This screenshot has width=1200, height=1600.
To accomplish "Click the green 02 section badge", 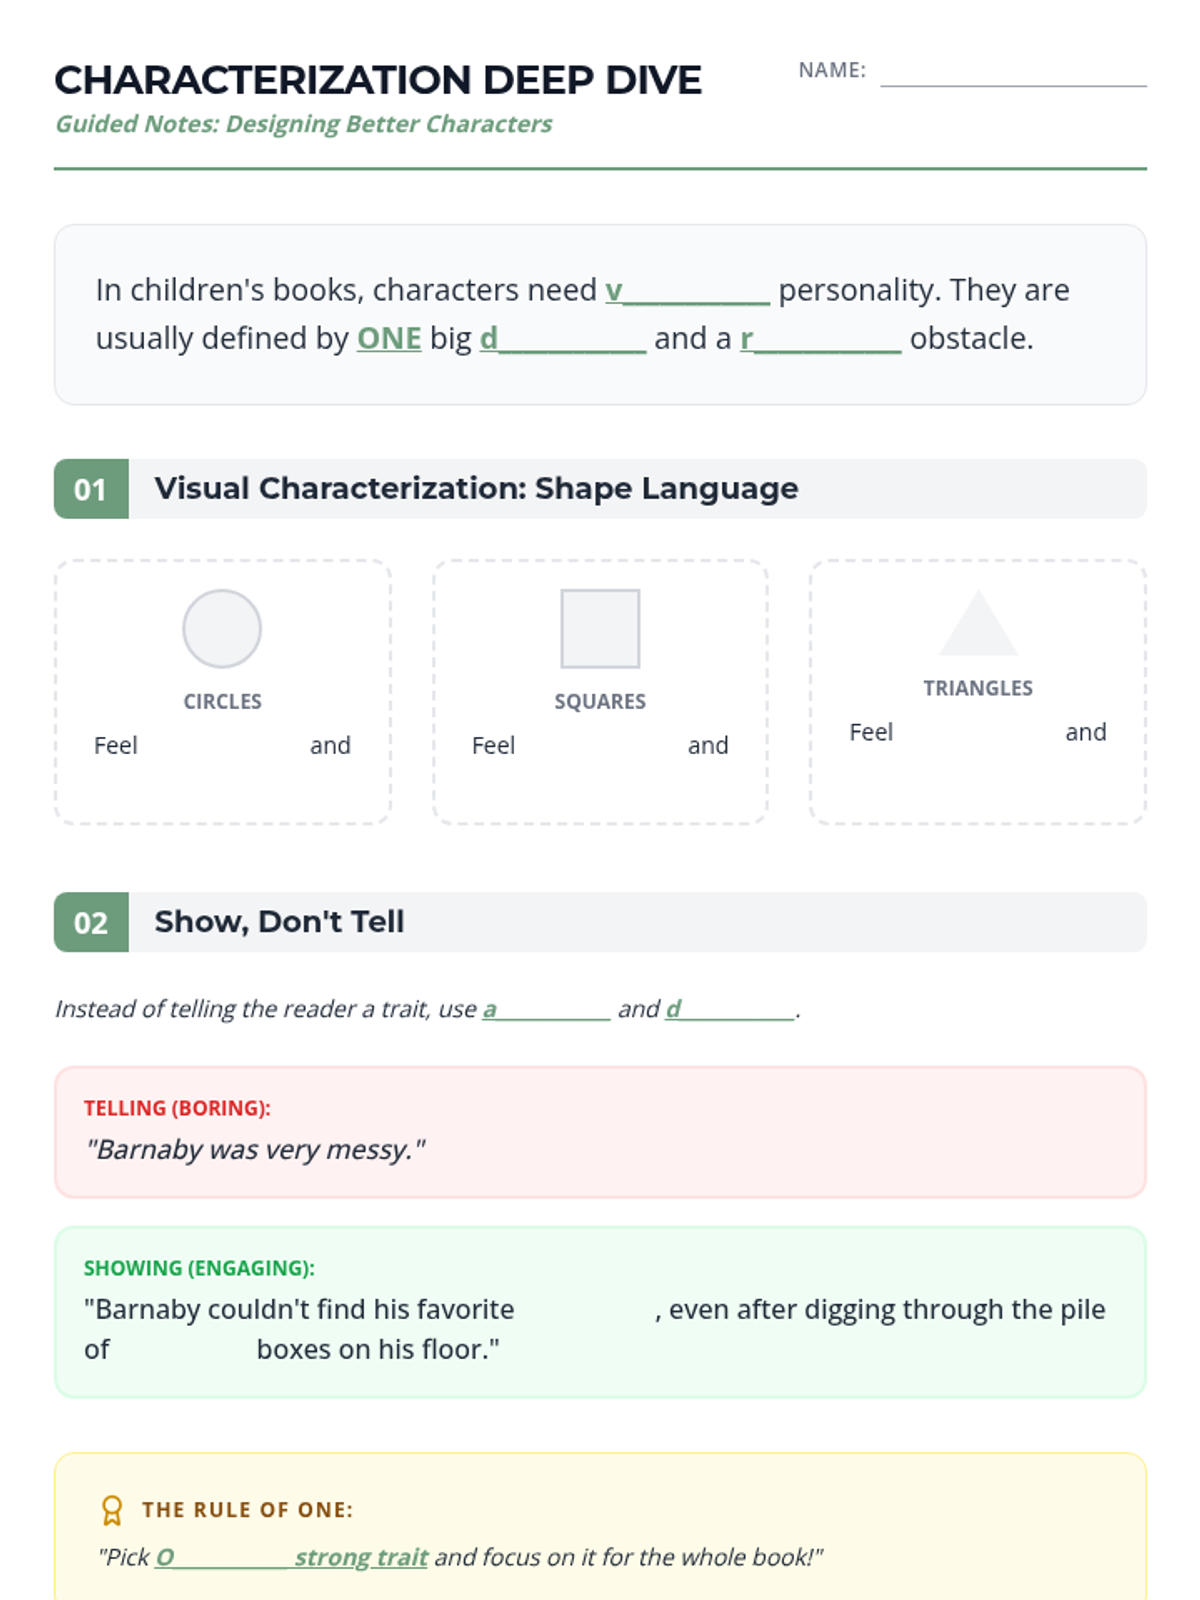I will (91, 922).
